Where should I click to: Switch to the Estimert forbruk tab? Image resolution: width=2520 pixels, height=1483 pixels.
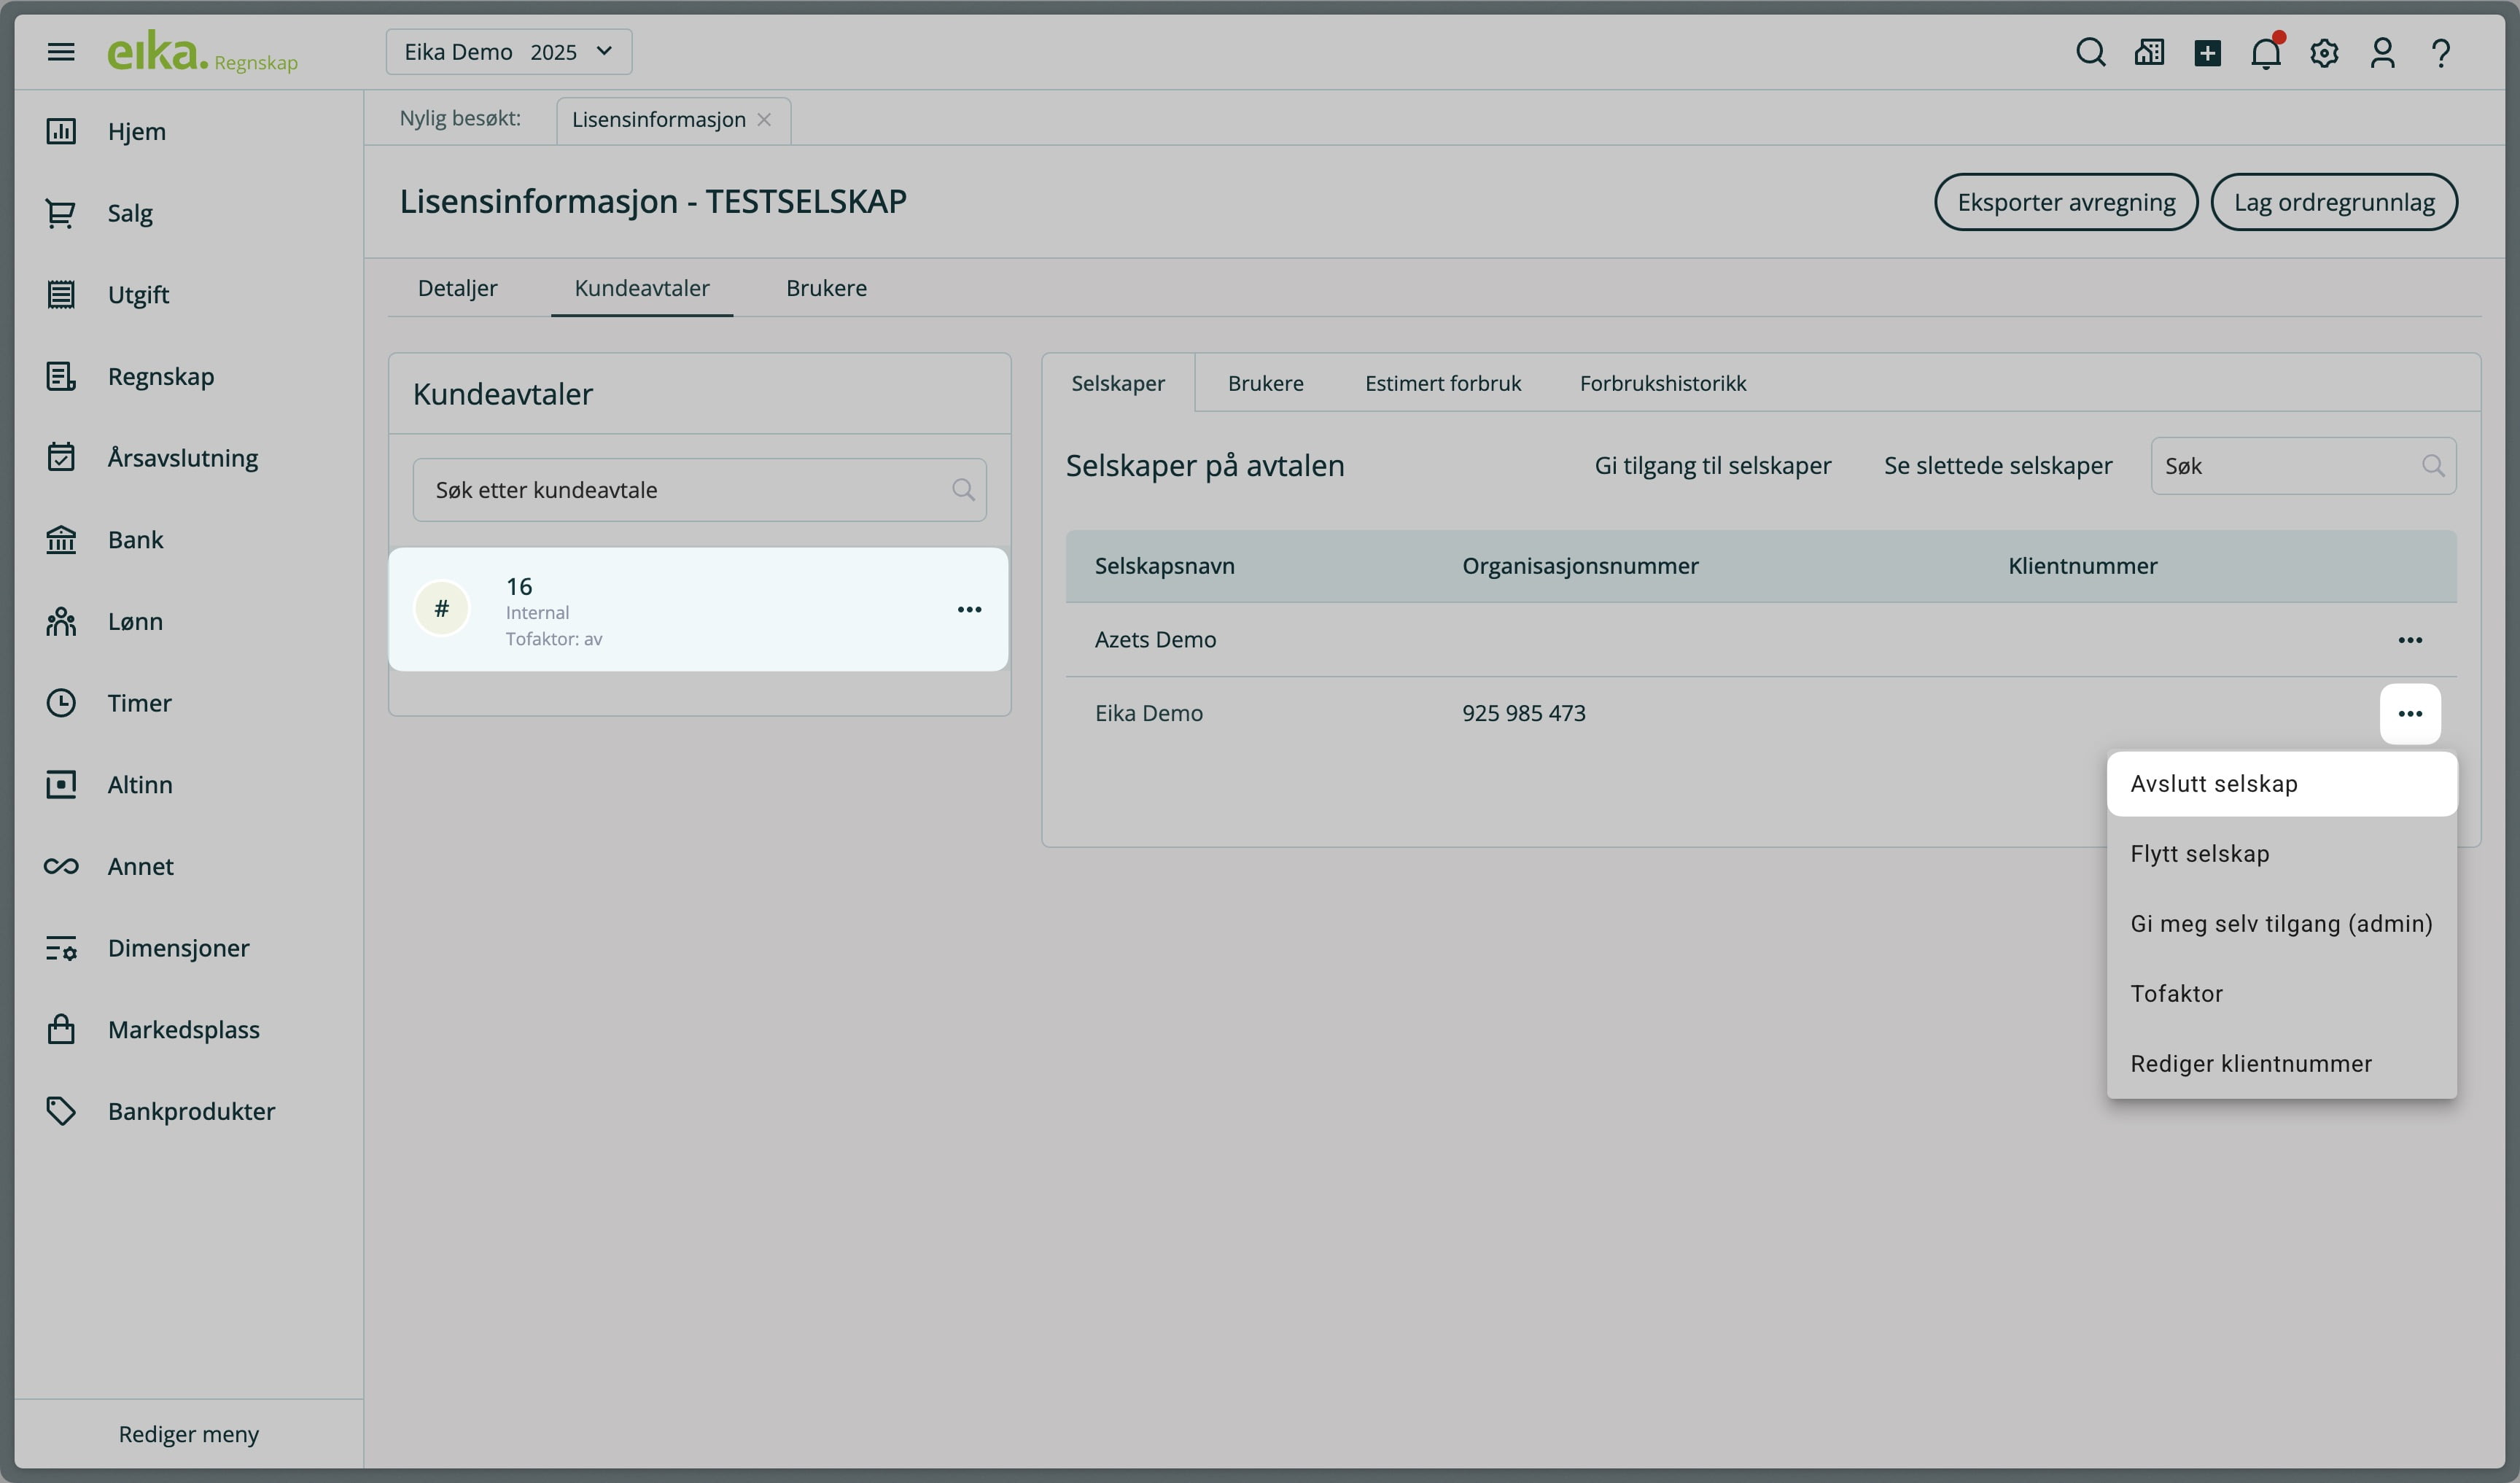coord(1442,383)
